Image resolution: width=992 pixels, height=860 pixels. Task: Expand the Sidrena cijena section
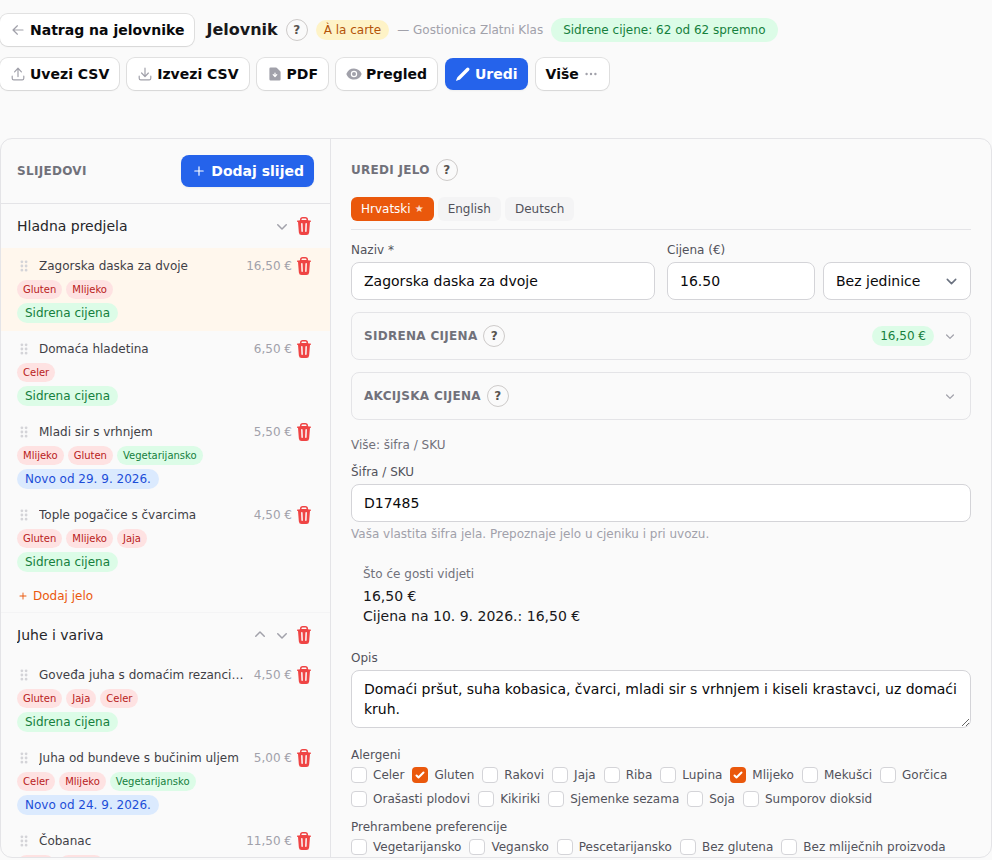pyautogui.click(x=950, y=337)
